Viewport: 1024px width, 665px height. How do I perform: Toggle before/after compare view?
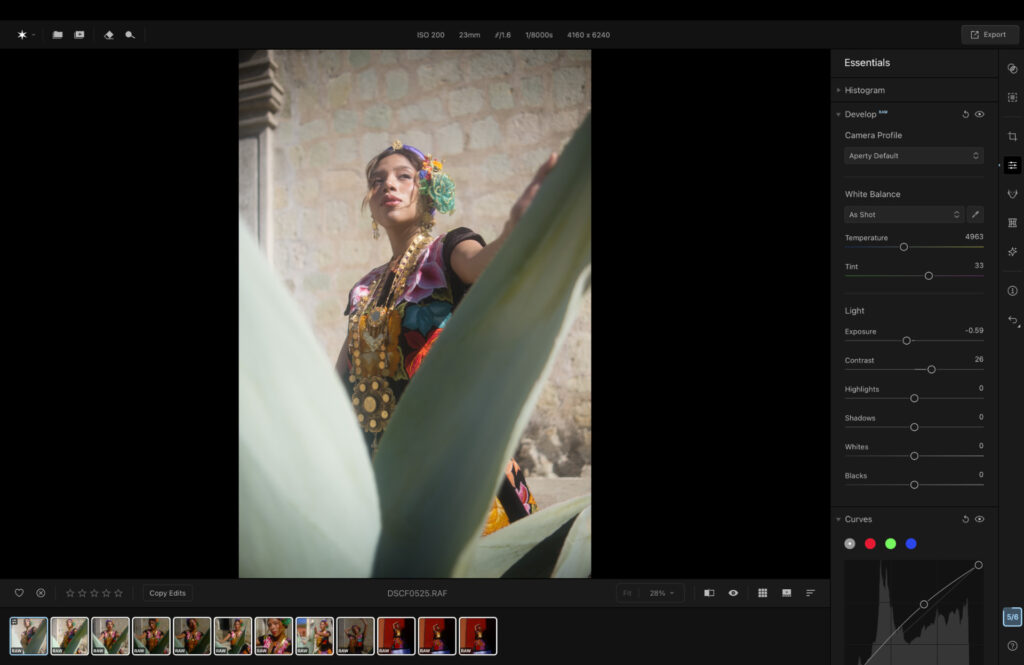click(709, 593)
